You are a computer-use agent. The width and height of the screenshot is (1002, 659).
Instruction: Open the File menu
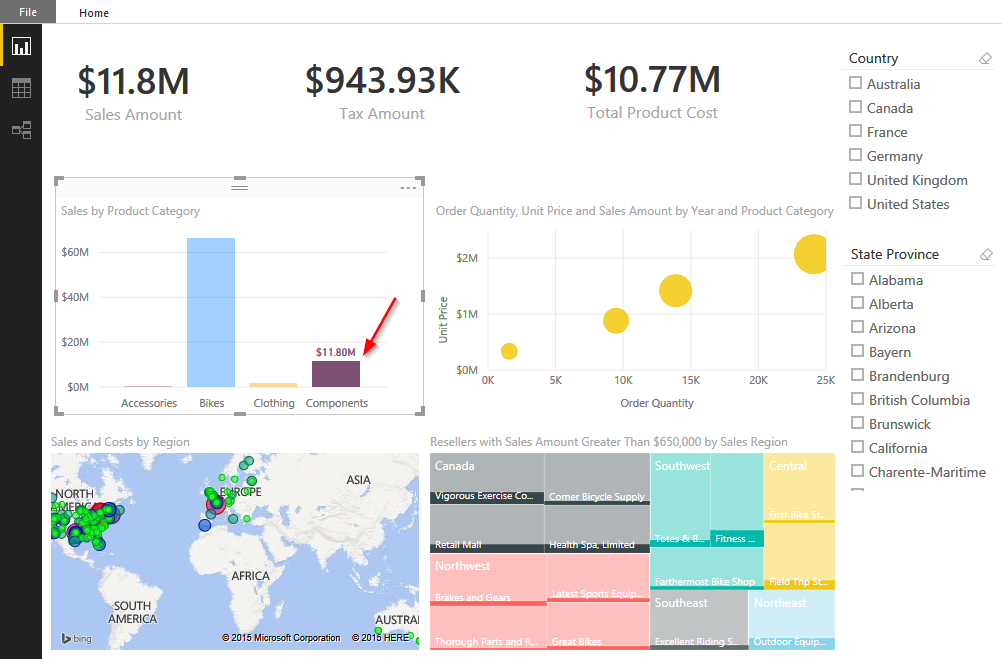[x=28, y=12]
